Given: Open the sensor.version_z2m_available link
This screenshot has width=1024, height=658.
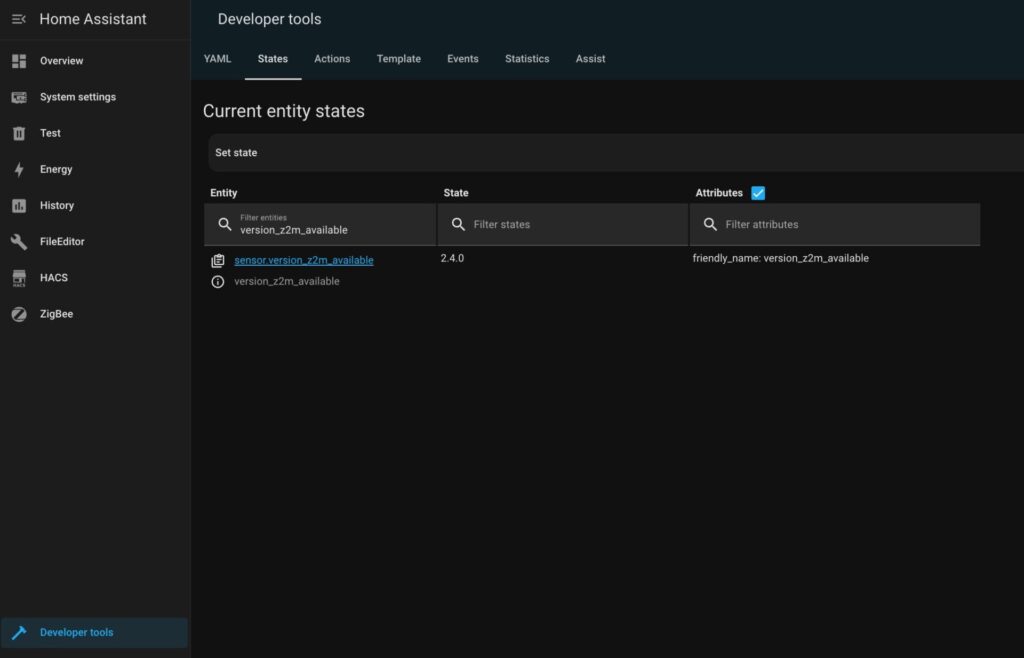Looking at the screenshot, I should pyautogui.click(x=304, y=260).
